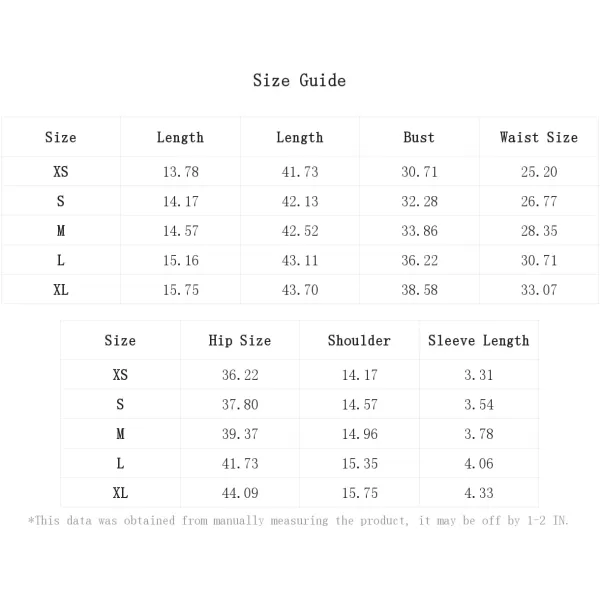Select the XL row label in bottom table
600x600 pixels.
tap(120, 492)
